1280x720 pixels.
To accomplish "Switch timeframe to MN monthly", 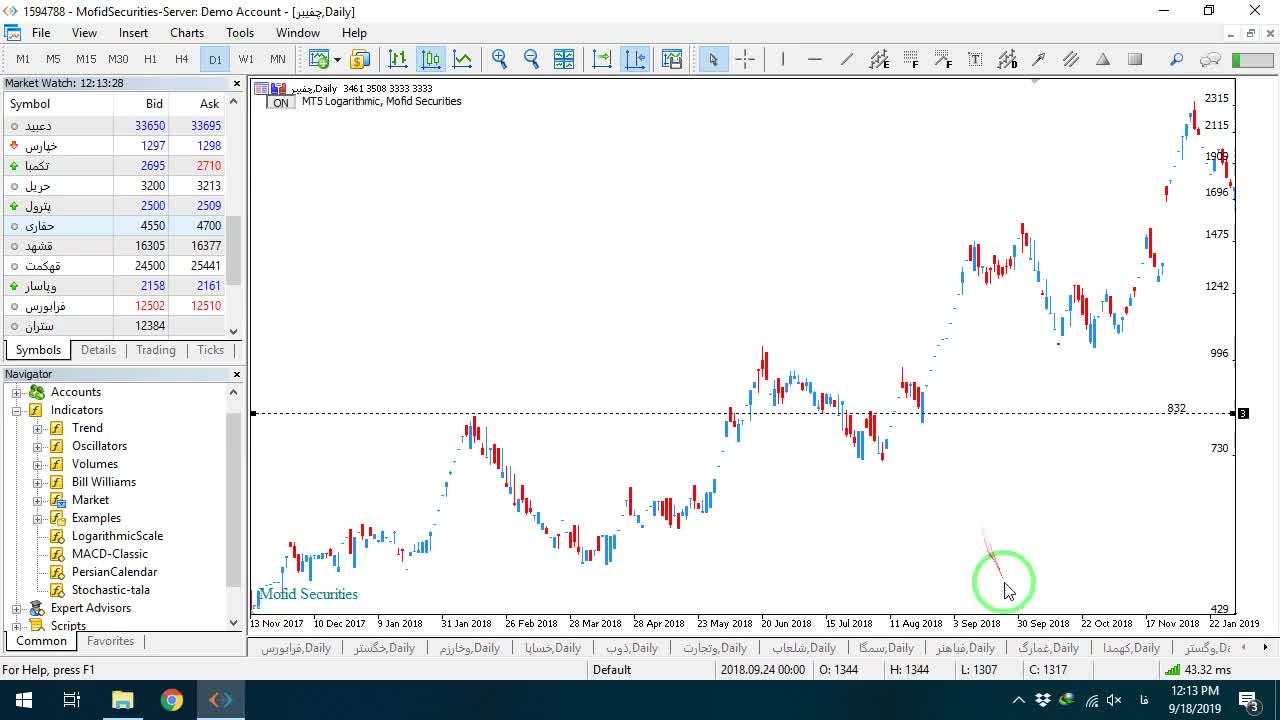I will click(x=278, y=59).
